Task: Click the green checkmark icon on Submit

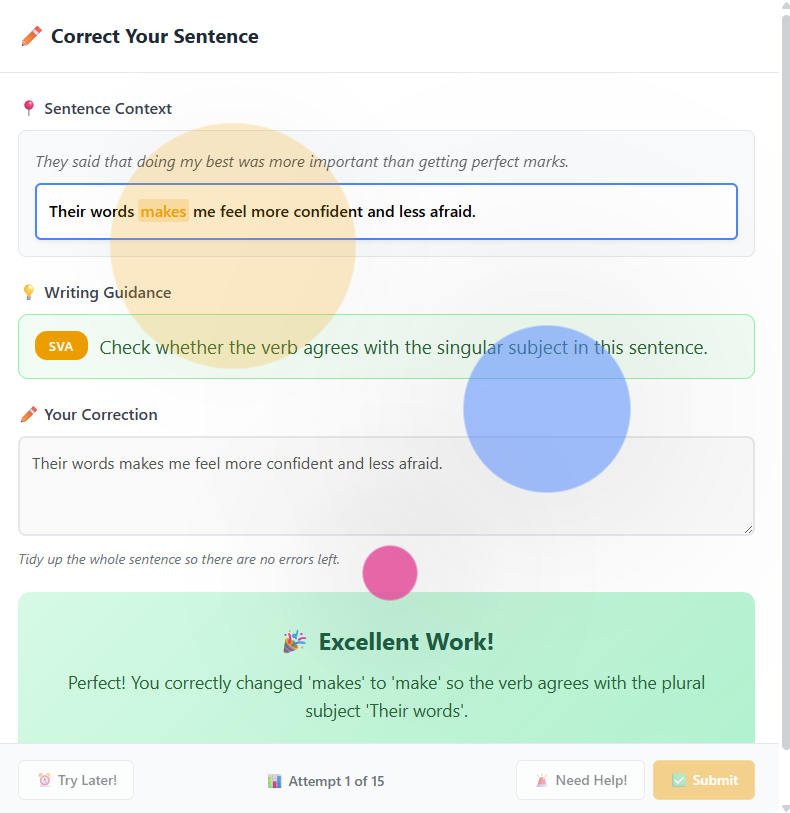Action: tap(679, 780)
